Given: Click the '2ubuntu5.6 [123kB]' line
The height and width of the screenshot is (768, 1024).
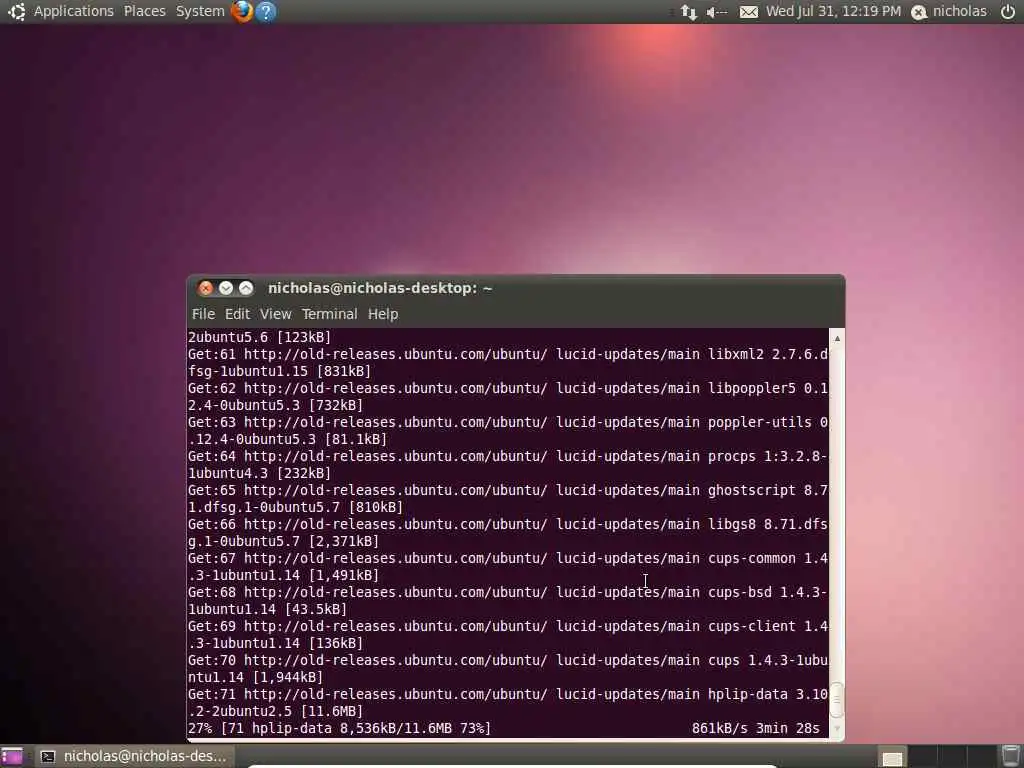Looking at the screenshot, I should (259, 337).
